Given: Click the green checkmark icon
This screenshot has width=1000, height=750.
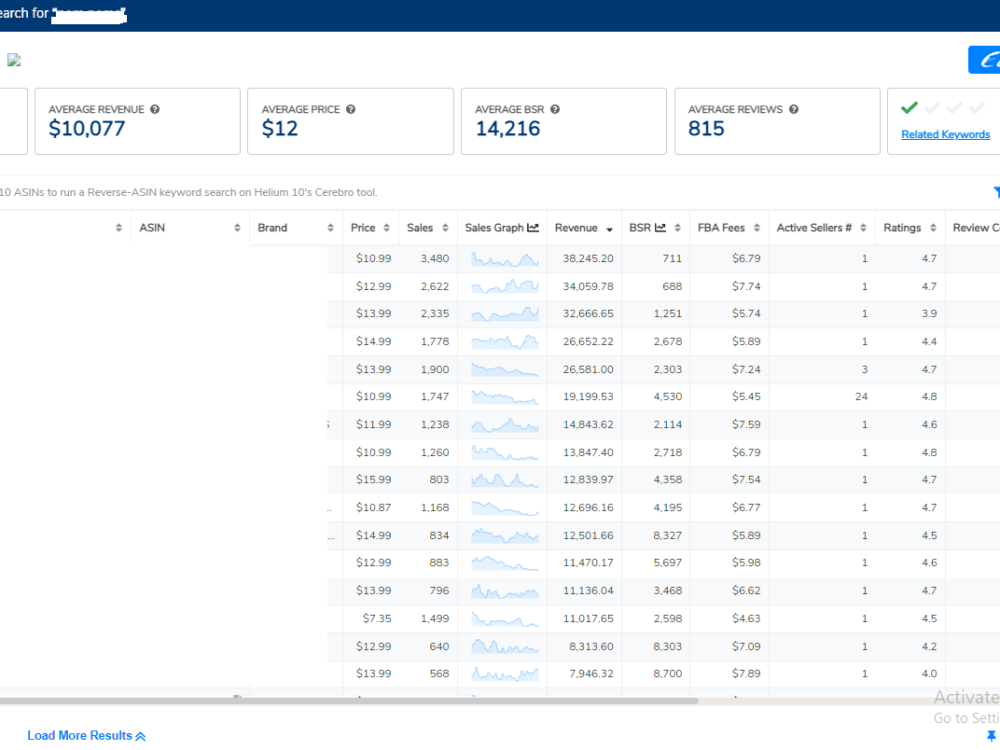Looking at the screenshot, I should 909,108.
